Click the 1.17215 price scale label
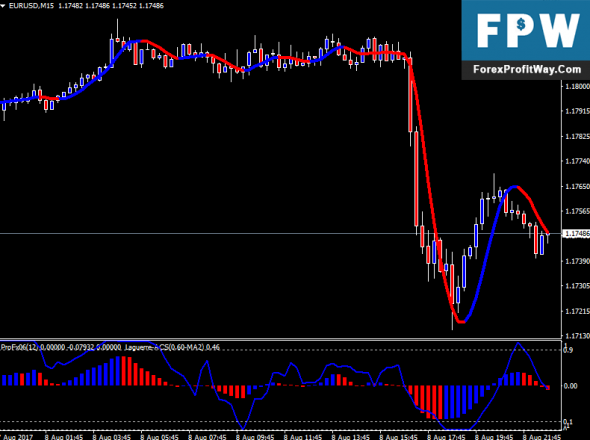The width and height of the screenshot is (590, 440). point(577,311)
